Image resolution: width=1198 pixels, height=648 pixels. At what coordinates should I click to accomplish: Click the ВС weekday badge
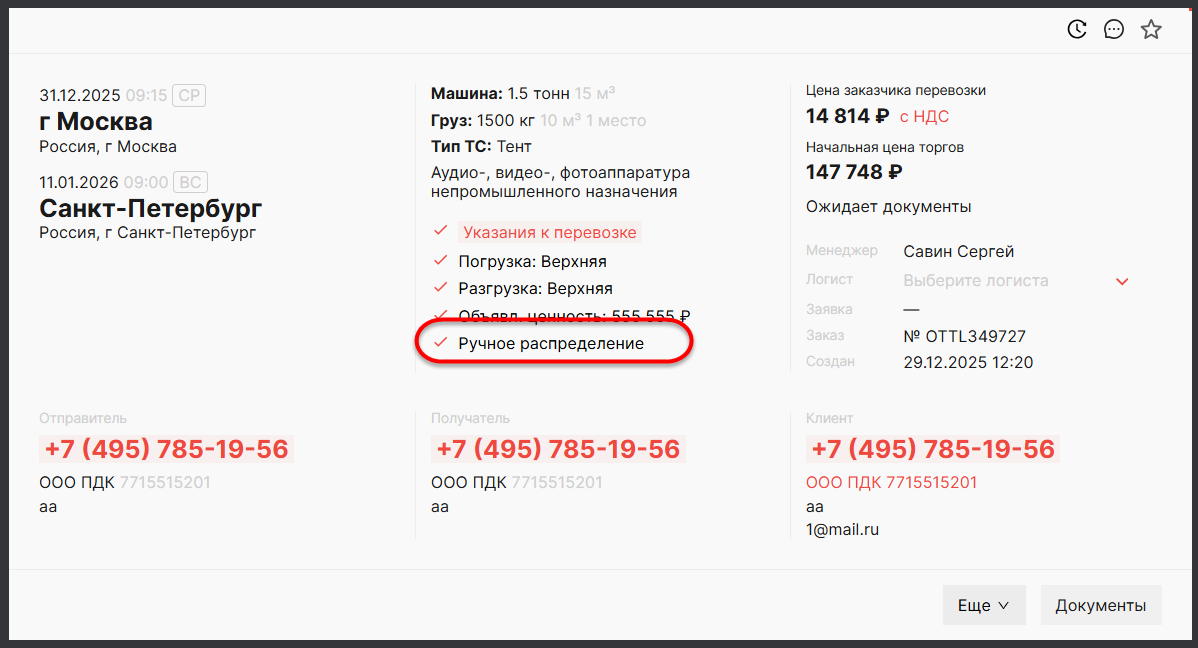point(189,182)
